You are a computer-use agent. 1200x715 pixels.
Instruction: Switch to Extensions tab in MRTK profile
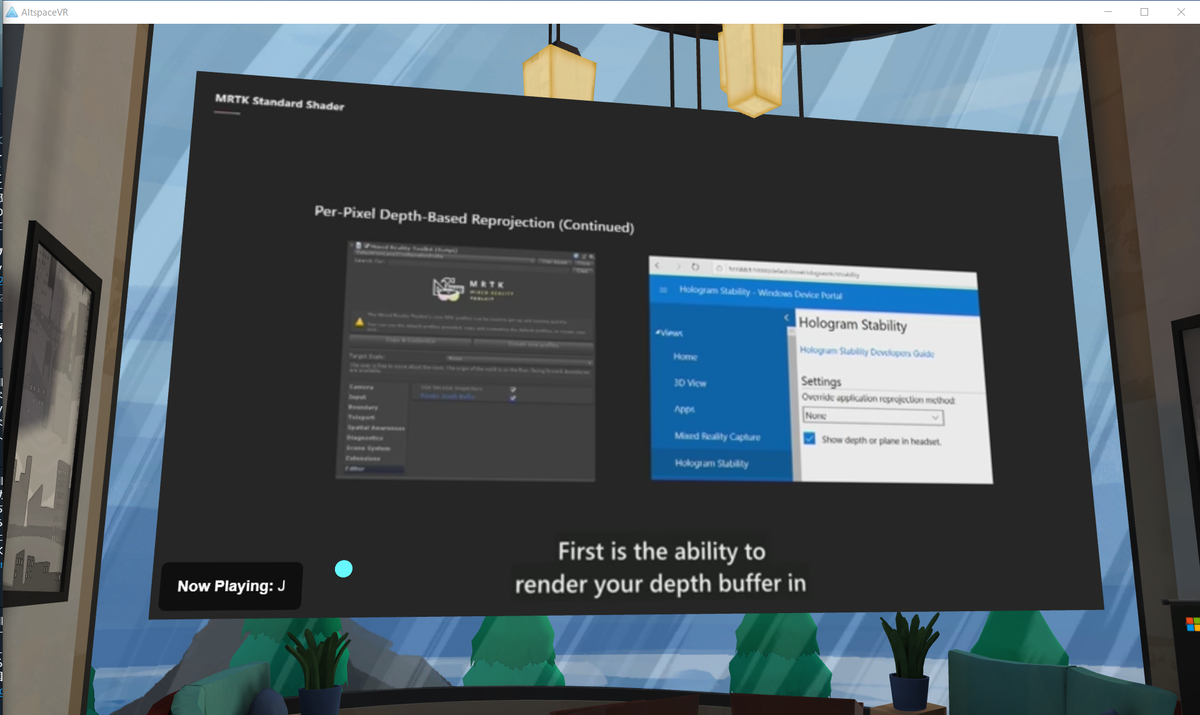363,458
